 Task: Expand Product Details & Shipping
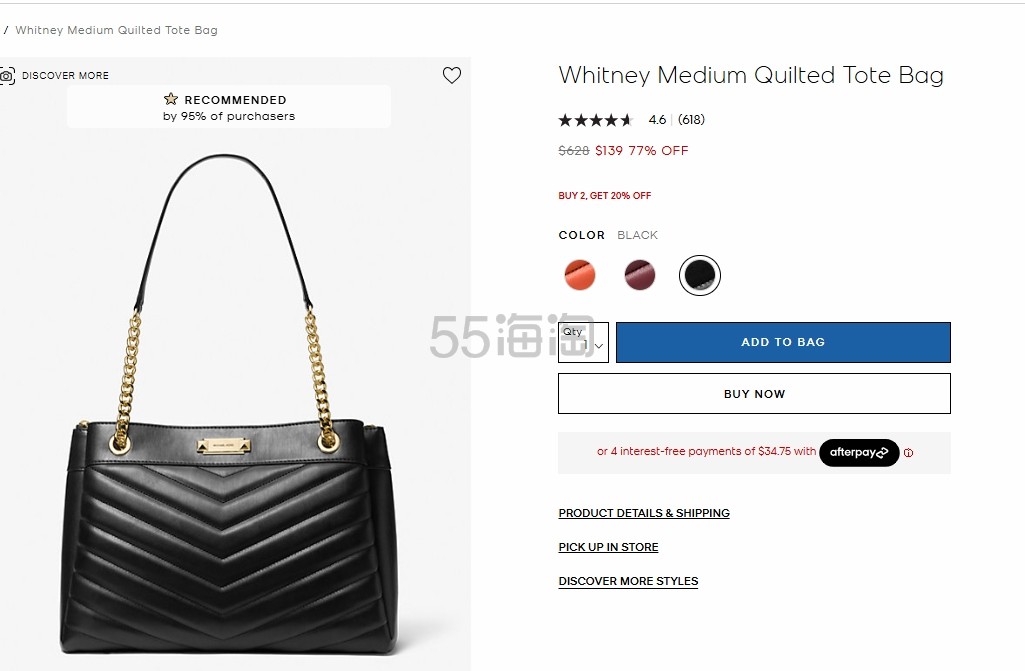pos(644,513)
